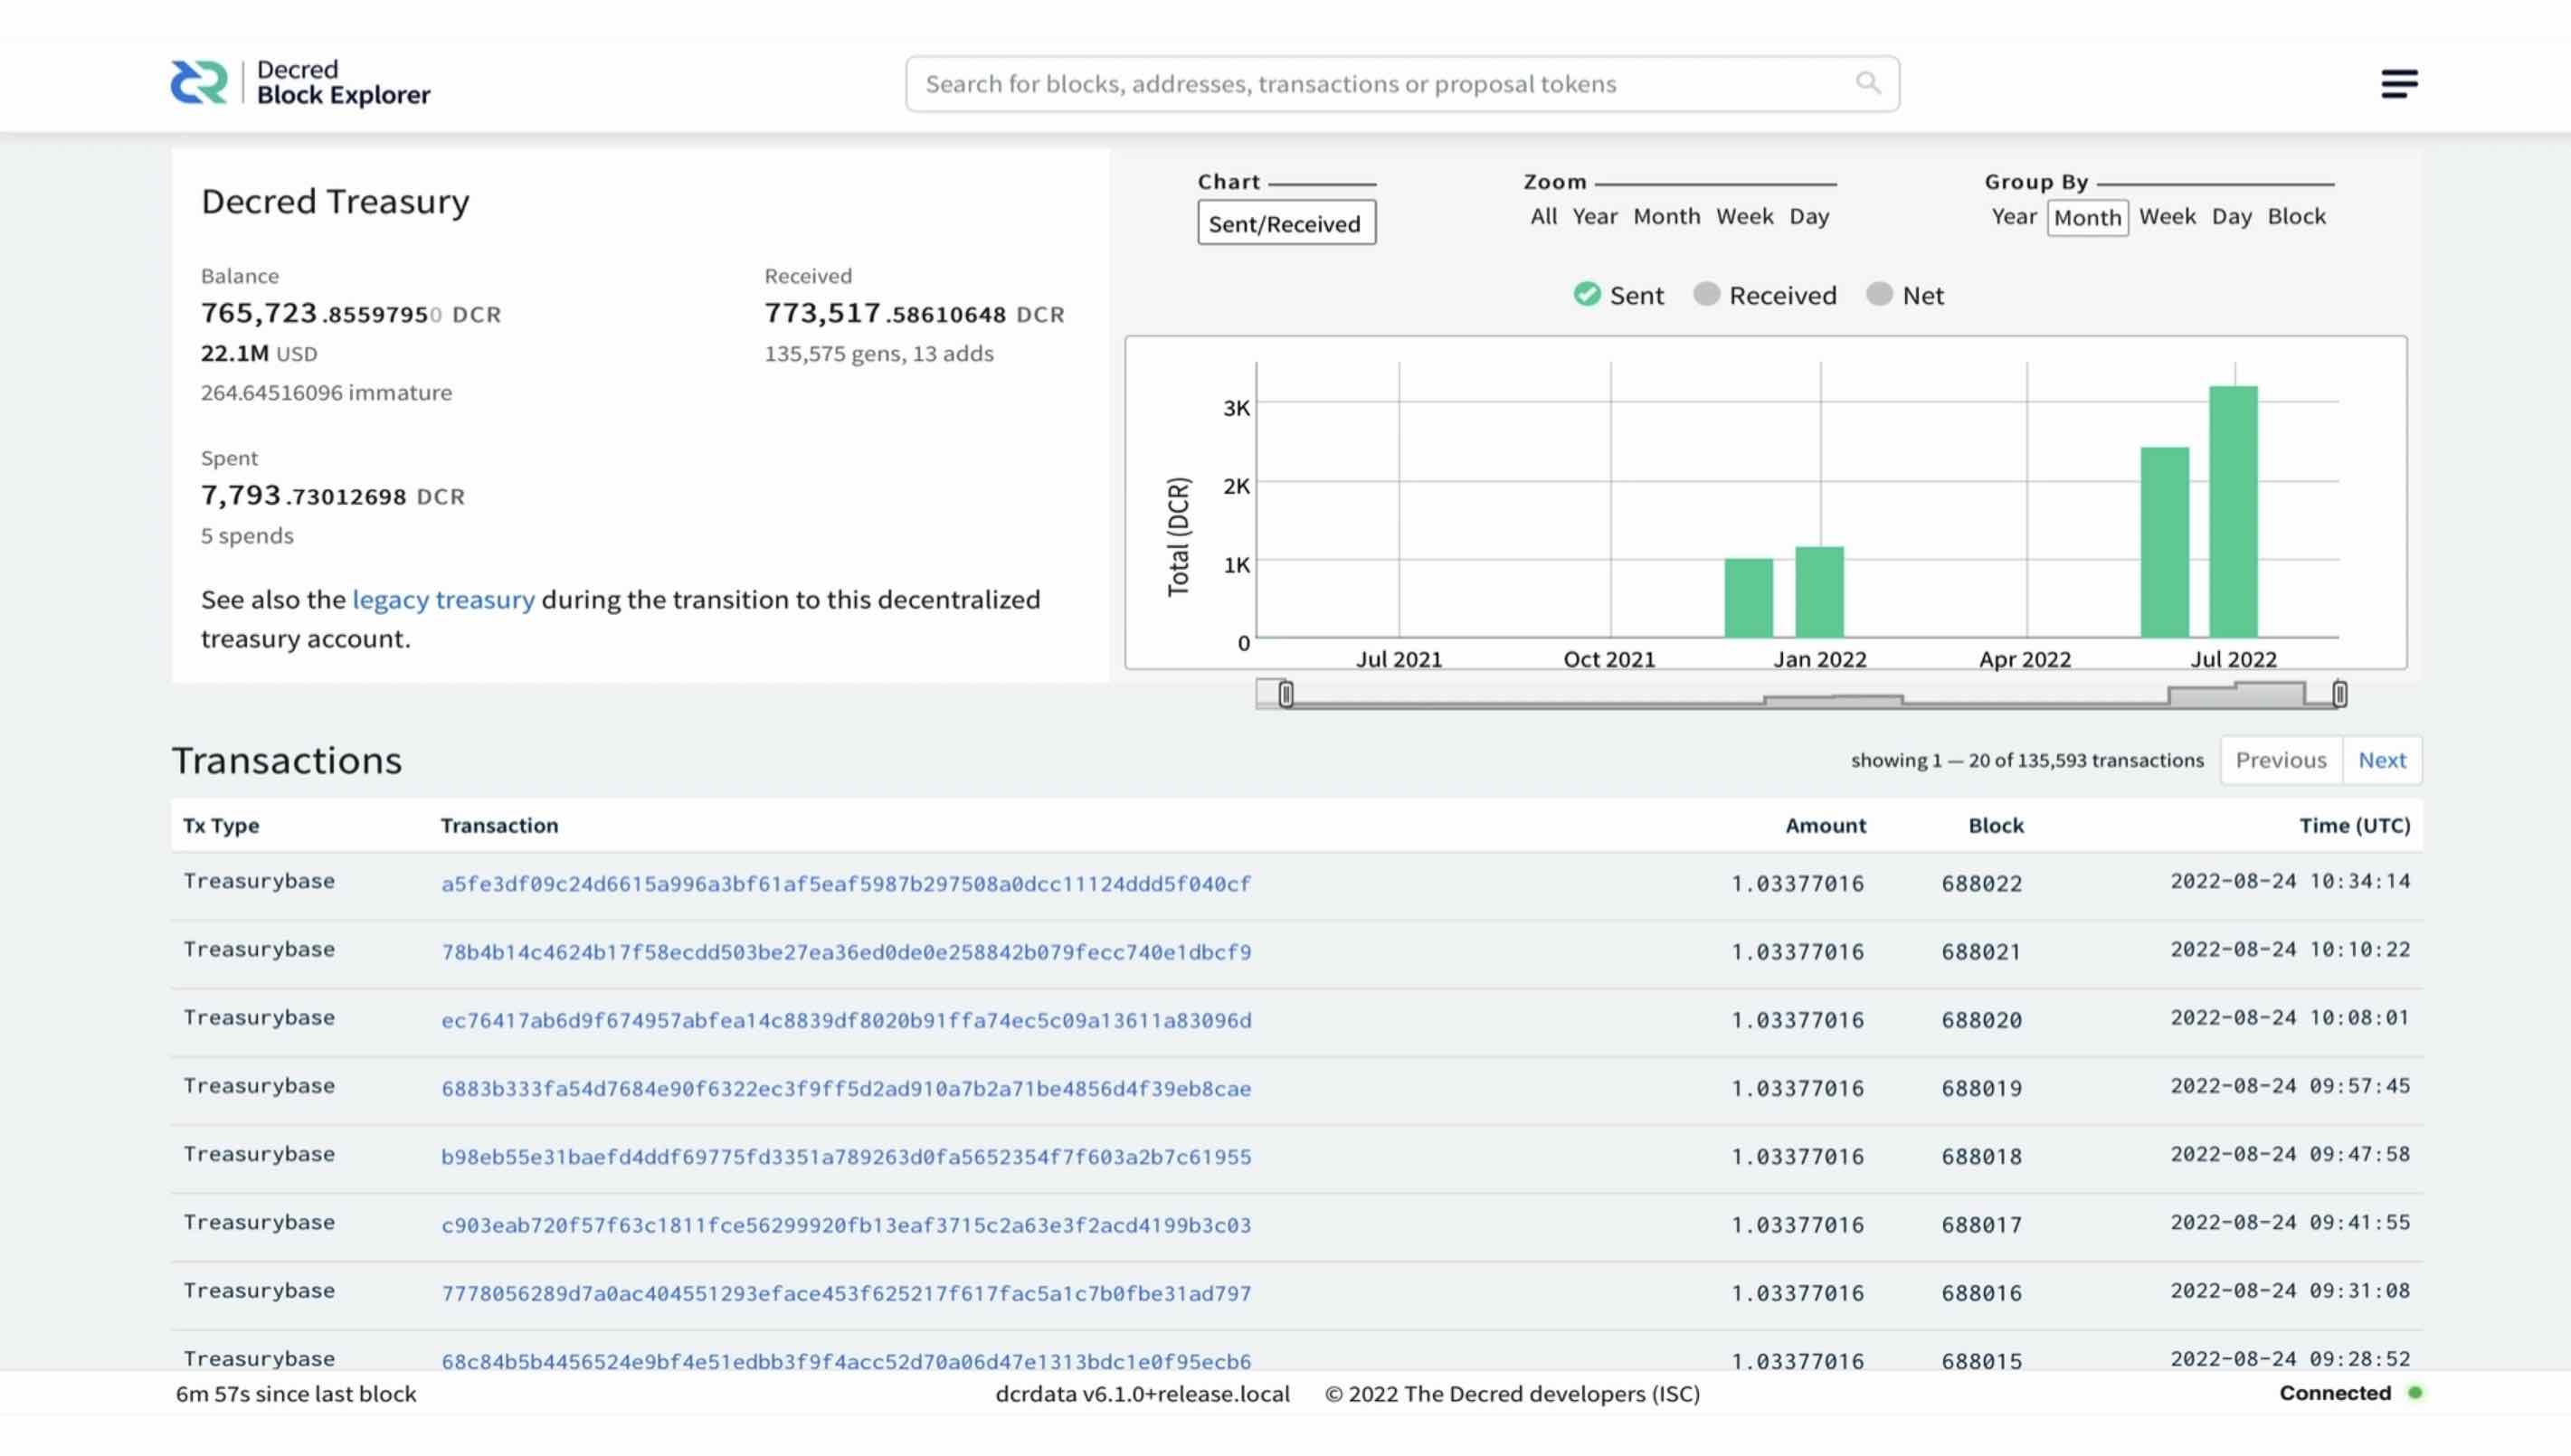Click the July 2022 tallest green bar
This screenshot has height=1456, width=2571.
[x=2233, y=510]
